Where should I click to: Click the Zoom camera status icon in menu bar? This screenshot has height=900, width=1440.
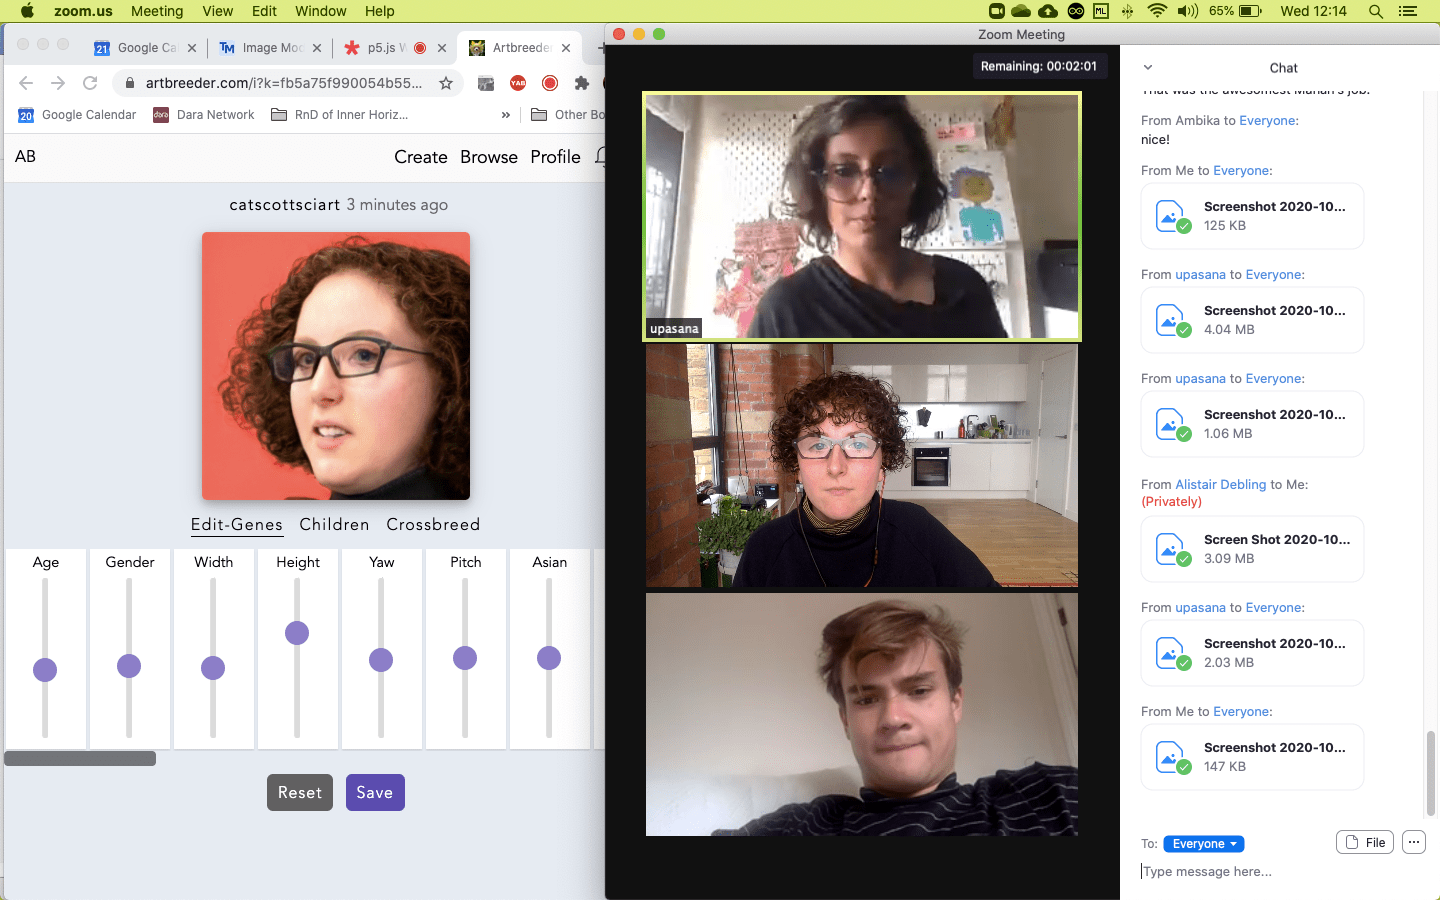point(997,11)
